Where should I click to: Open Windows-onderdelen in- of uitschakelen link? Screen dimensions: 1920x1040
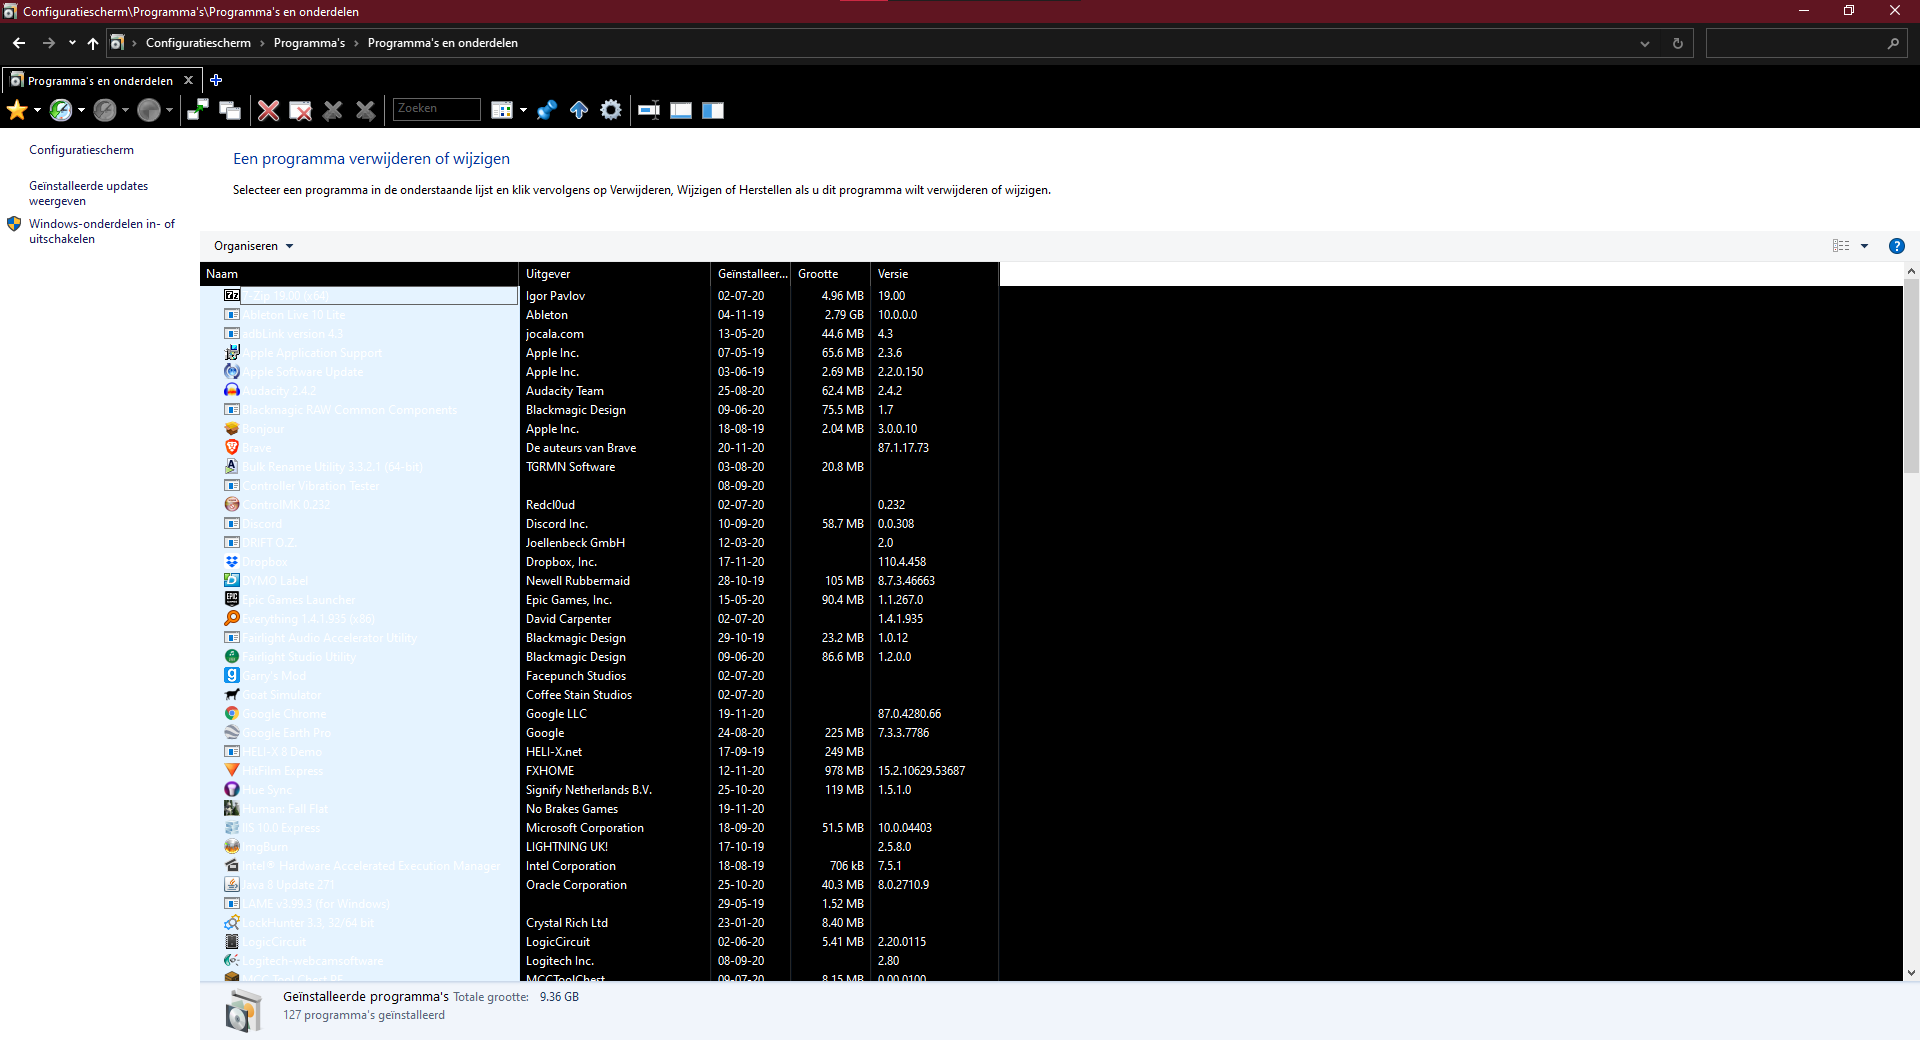click(101, 231)
